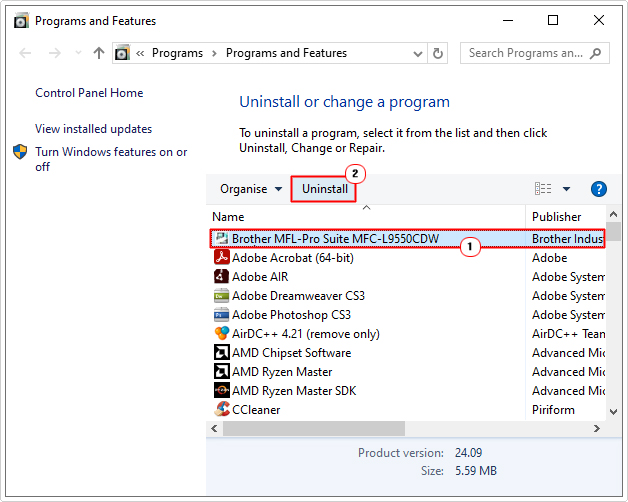Click the vertical scrollbar down arrow
This screenshot has width=628, height=502.
pos(613,411)
